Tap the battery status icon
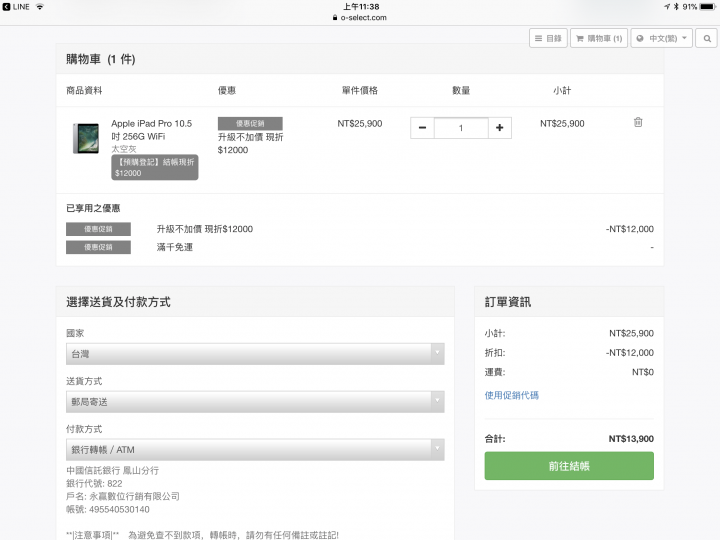720x540 pixels. pos(707,6)
